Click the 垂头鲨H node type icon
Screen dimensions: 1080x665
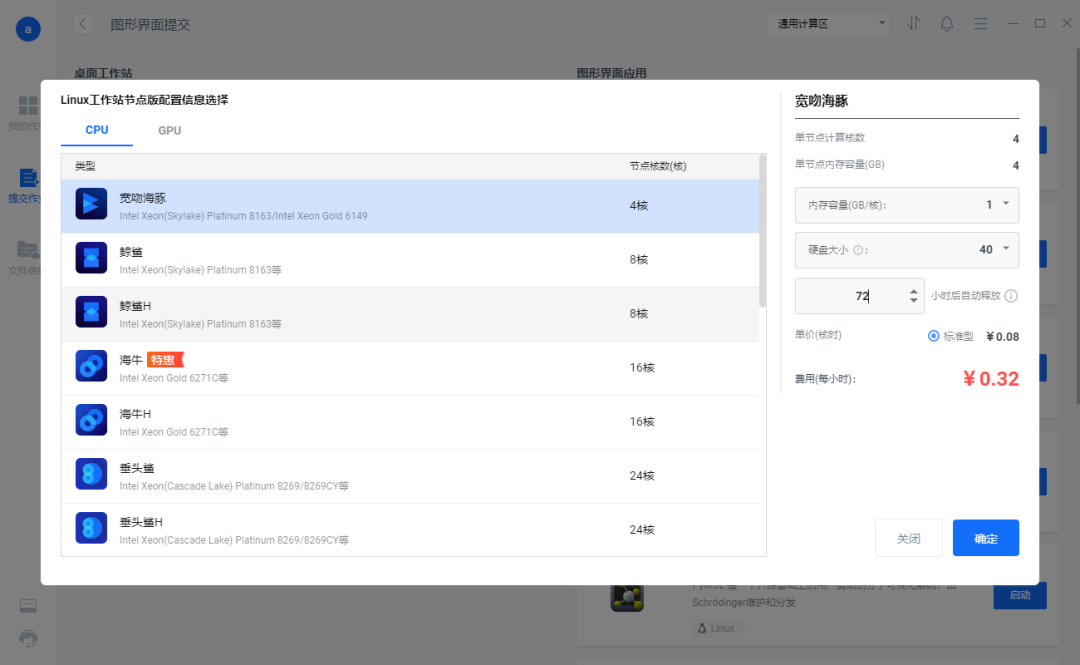pos(91,529)
